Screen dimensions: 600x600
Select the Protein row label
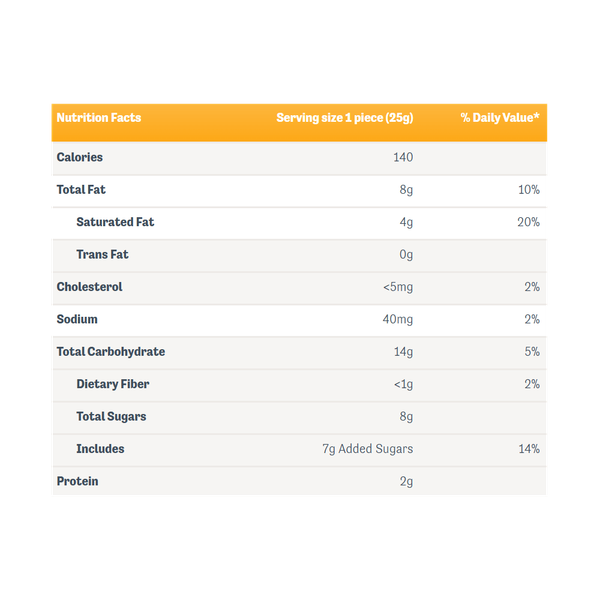78,481
